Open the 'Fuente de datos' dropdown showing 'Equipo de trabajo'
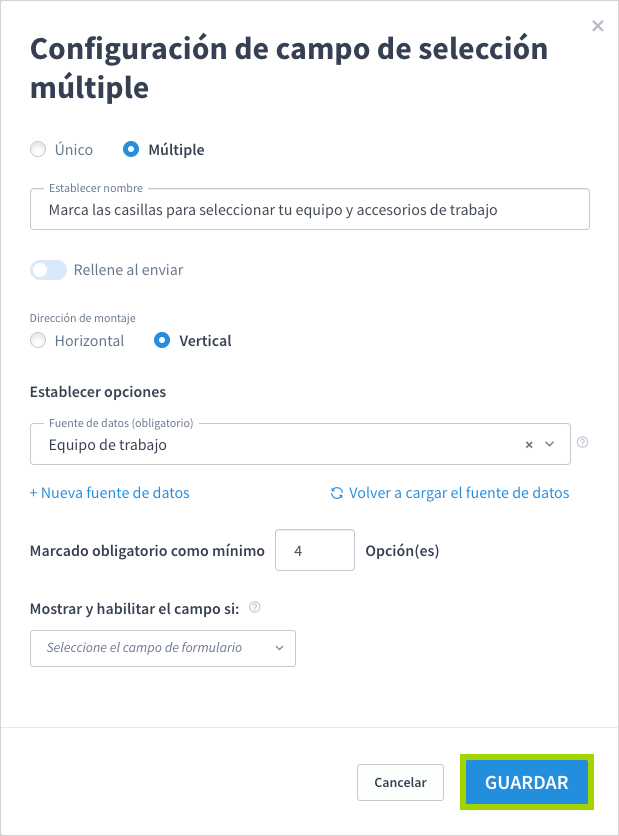The width and height of the screenshot is (619, 836). pos(280,445)
